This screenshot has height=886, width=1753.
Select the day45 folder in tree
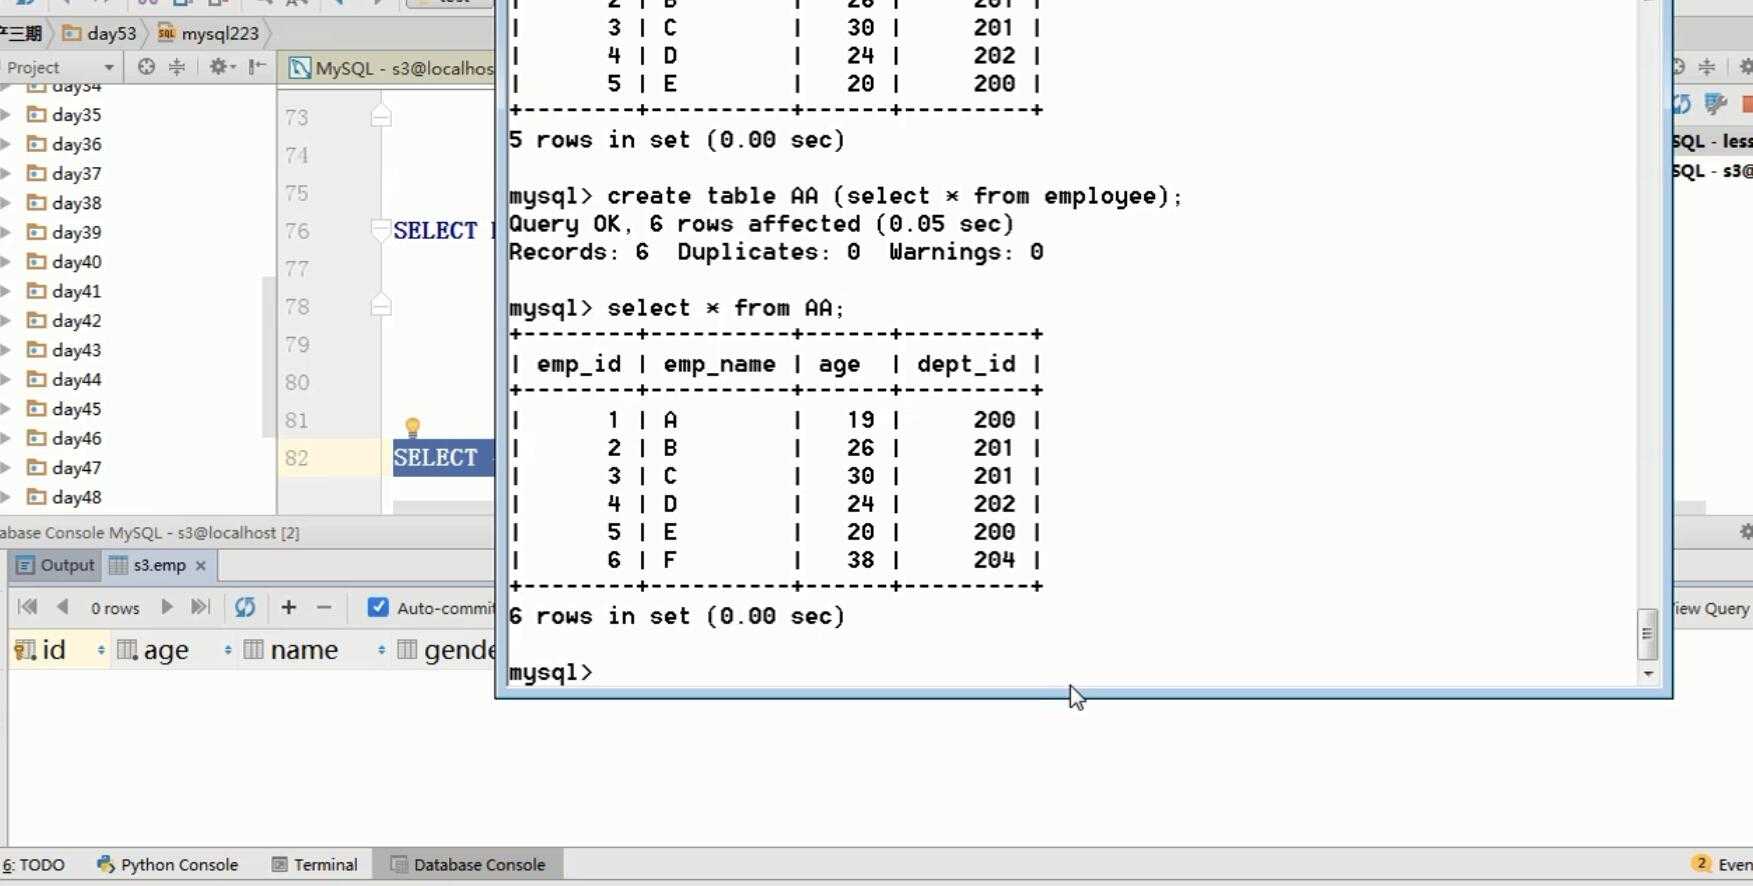tap(64, 409)
